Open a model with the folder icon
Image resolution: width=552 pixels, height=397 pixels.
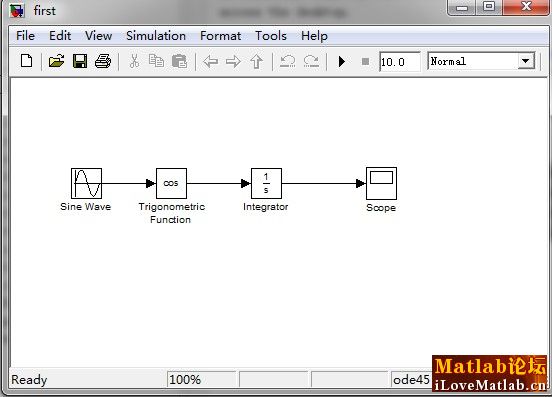pos(56,61)
